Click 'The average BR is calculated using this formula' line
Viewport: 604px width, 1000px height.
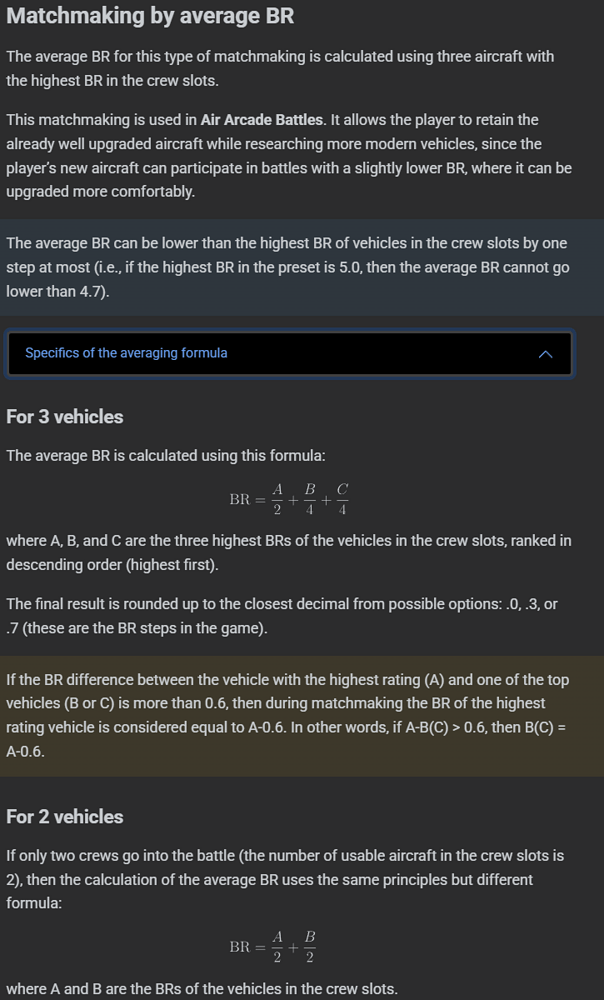[x=166, y=456]
